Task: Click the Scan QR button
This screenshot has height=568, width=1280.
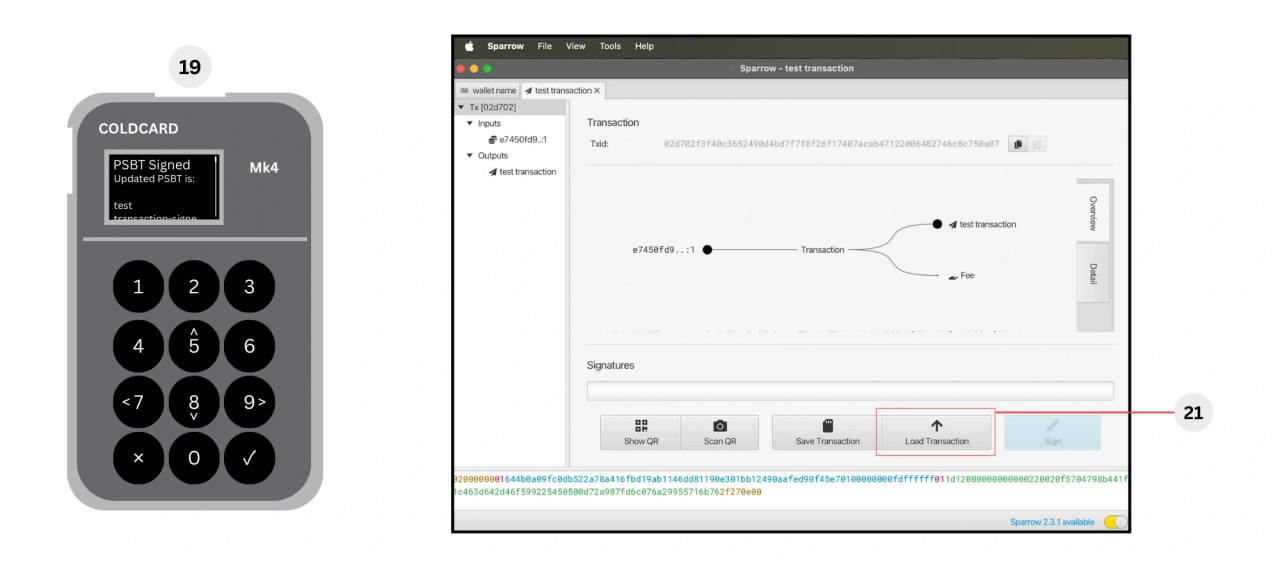Action: (x=720, y=432)
